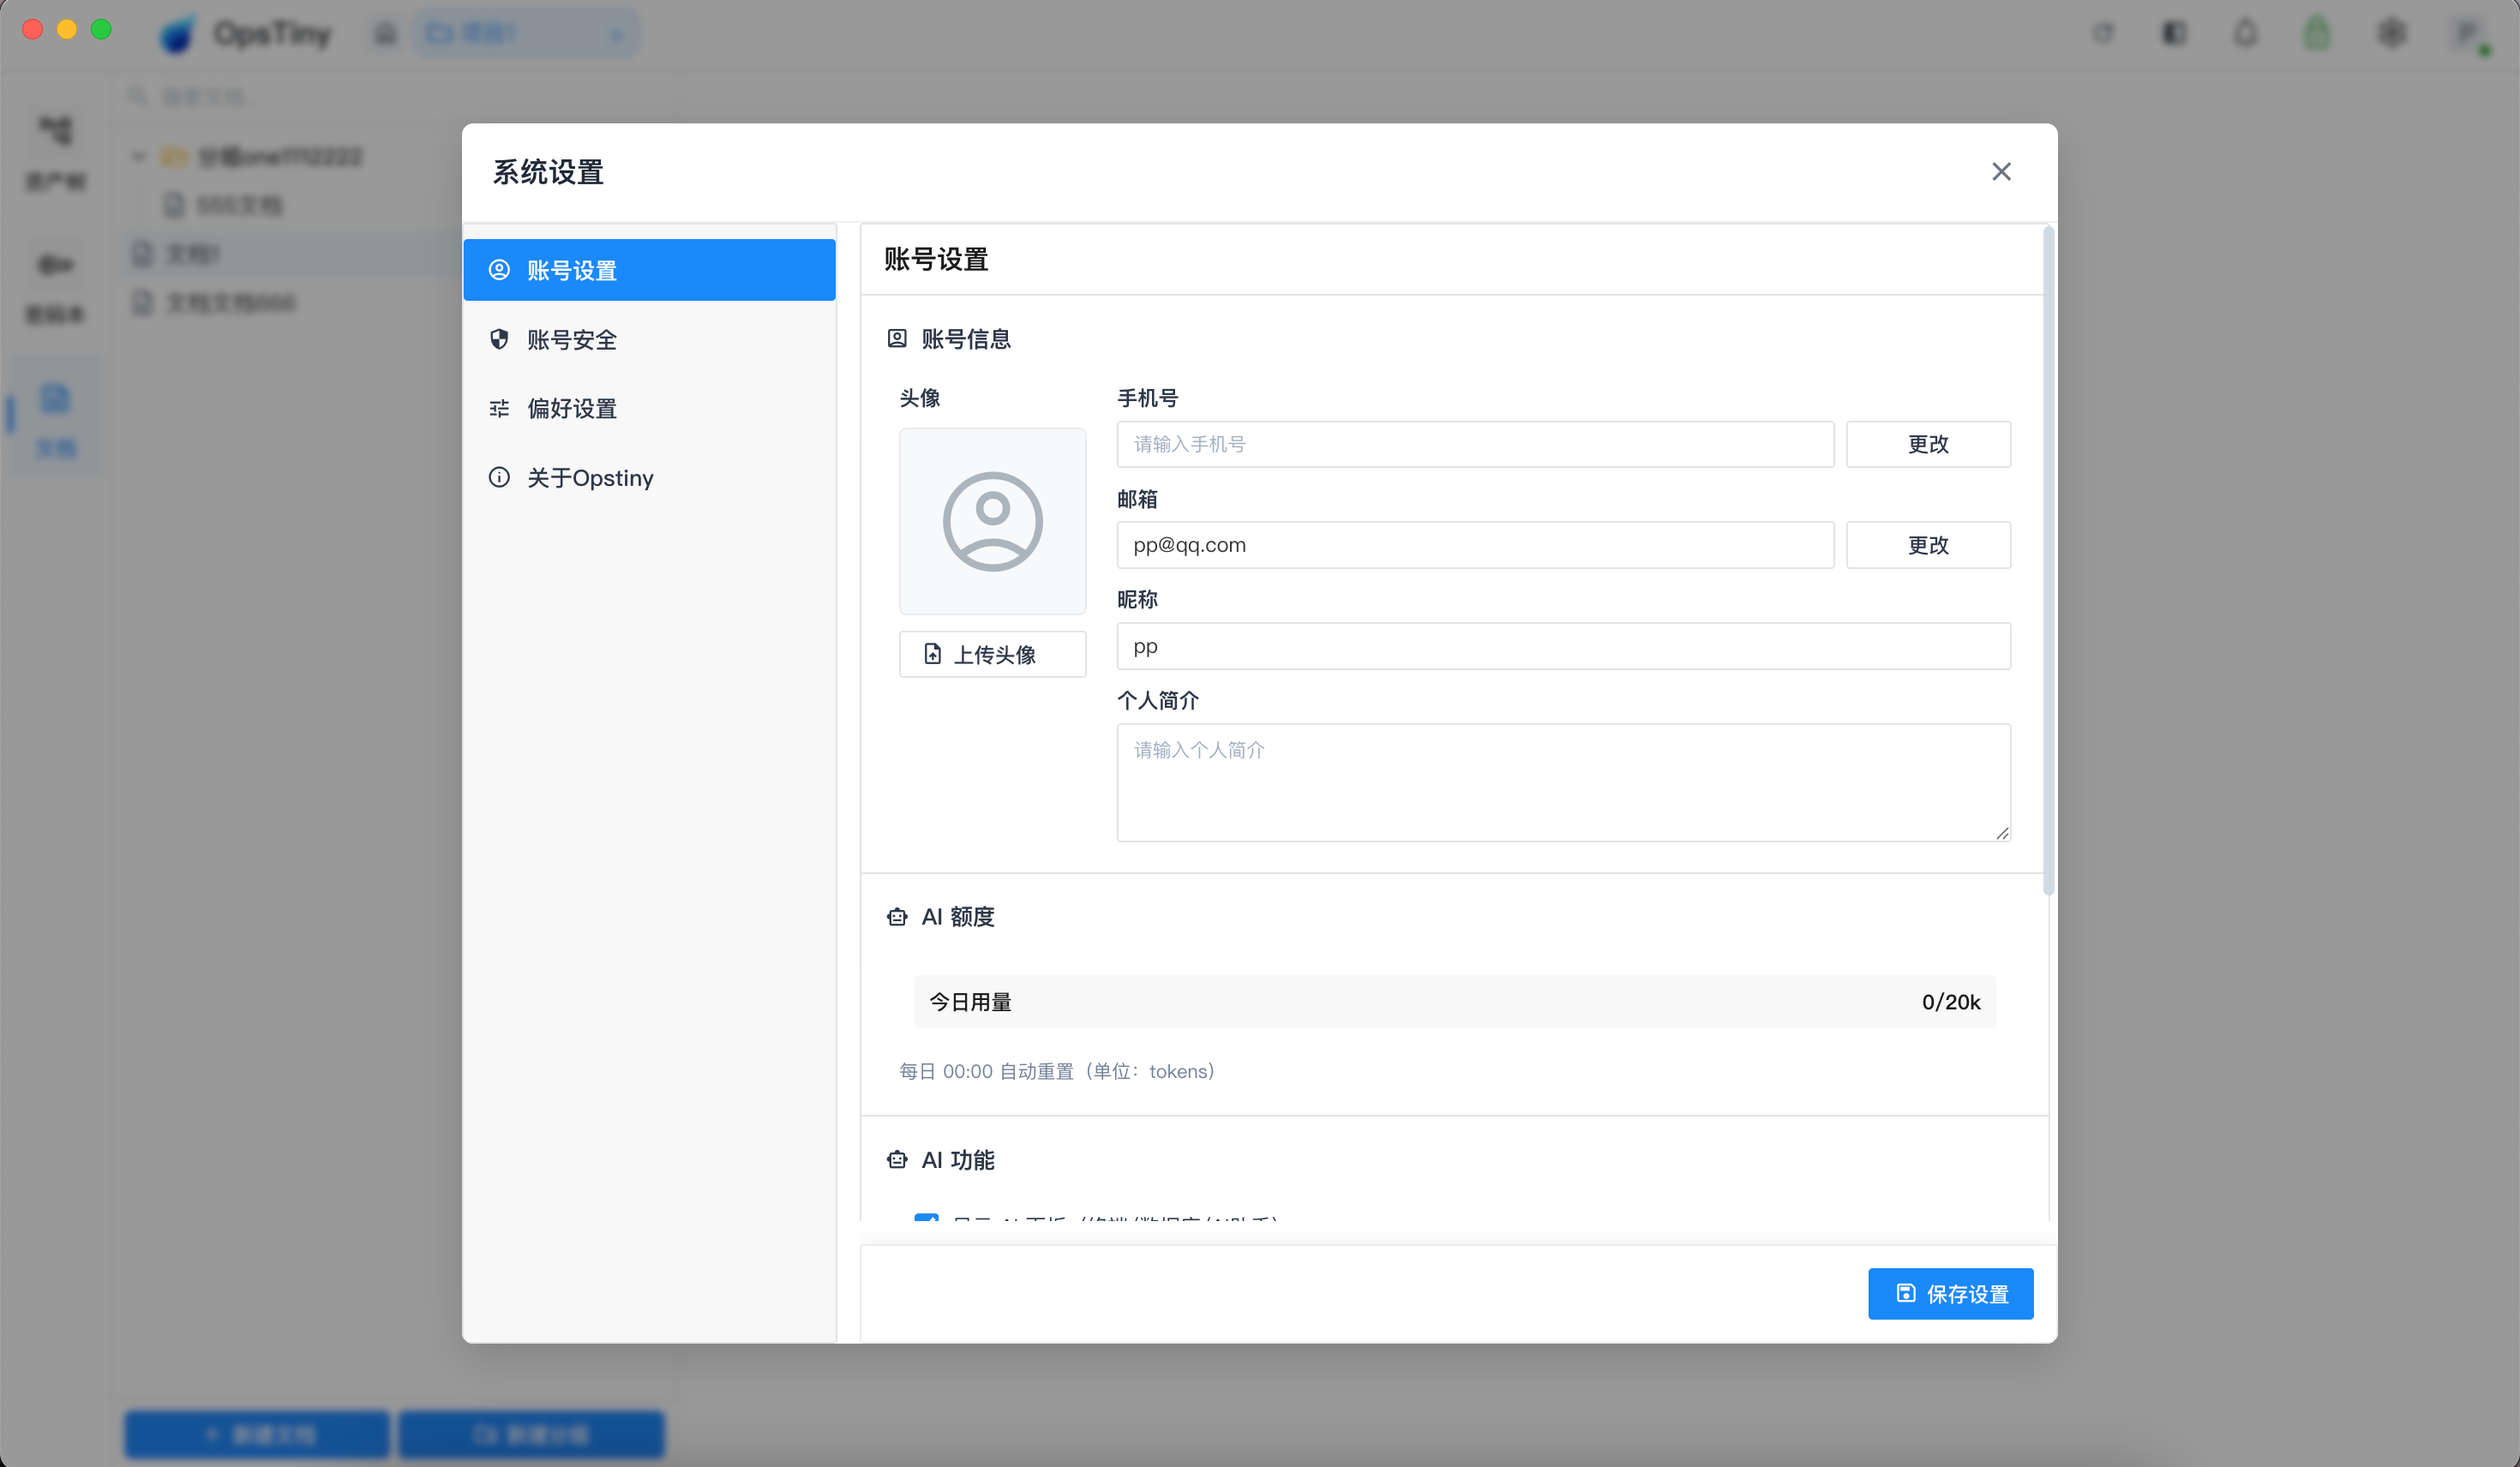Image resolution: width=2520 pixels, height=1467 pixels.
Task: Click the 0/20k usage value
Action: coord(1951,1002)
